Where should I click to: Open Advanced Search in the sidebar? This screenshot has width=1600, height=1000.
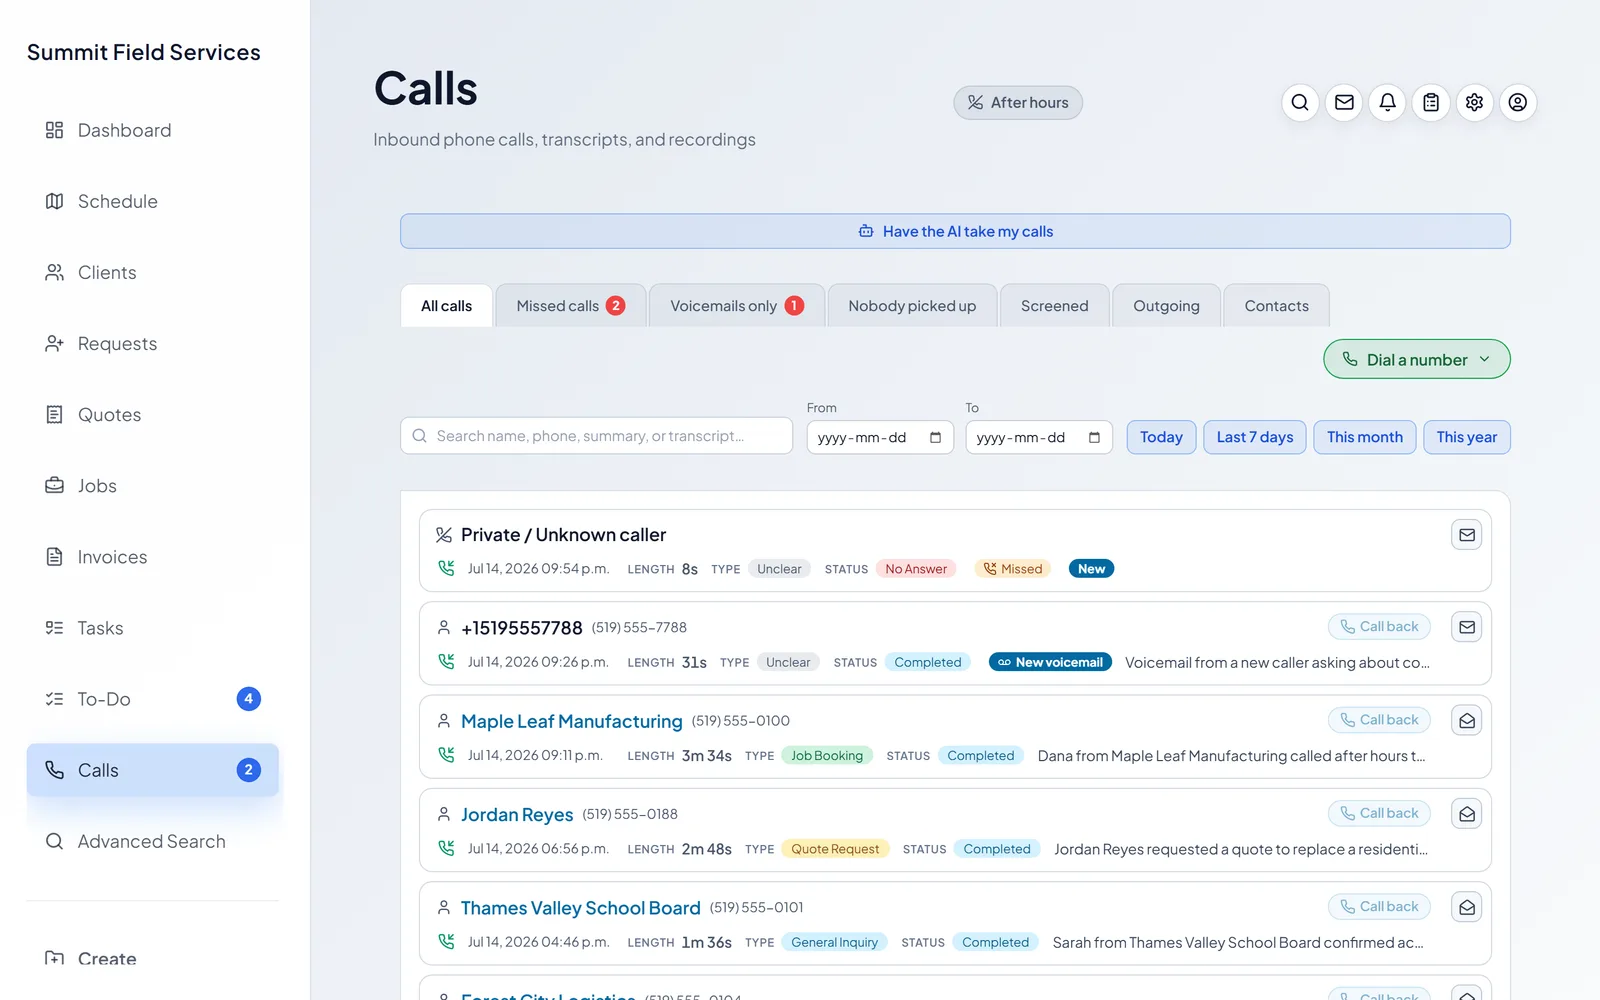153,841
